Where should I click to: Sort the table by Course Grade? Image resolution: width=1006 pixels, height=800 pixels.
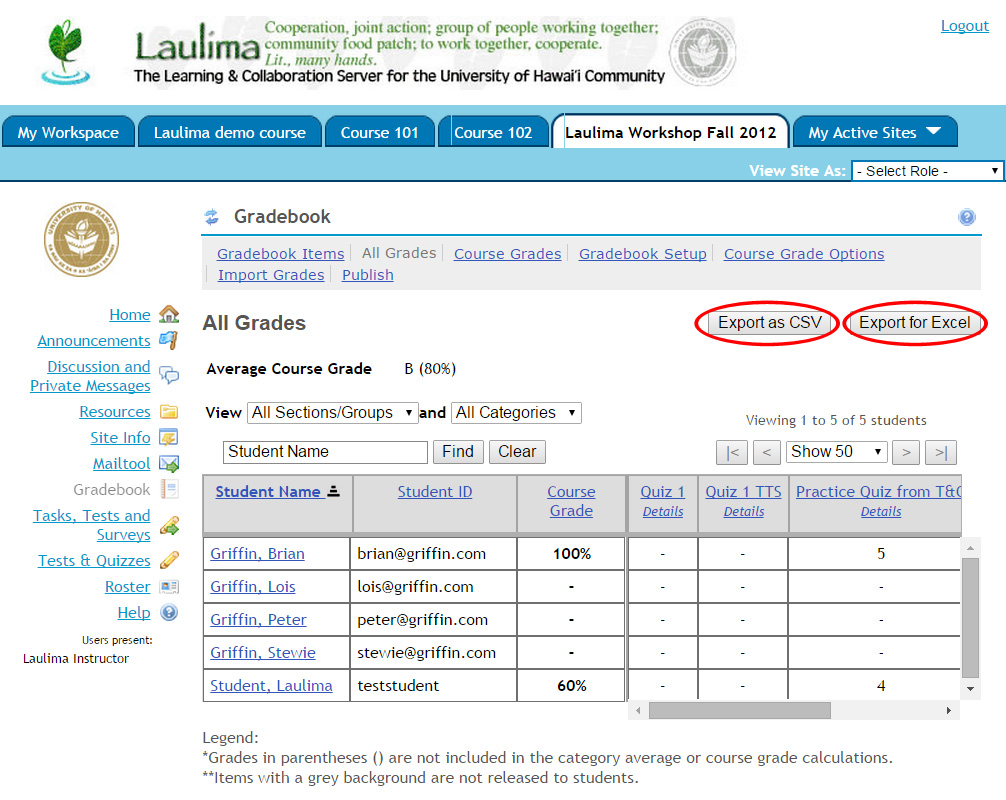(571, 501)
